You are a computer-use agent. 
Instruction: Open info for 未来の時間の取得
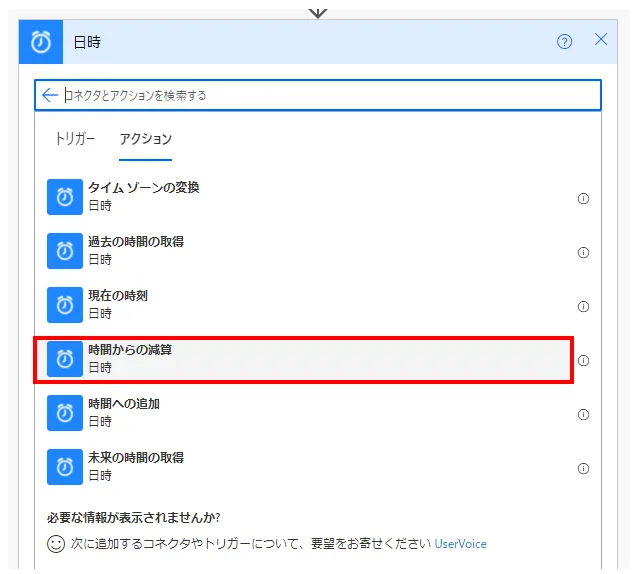tap(583, 468)
